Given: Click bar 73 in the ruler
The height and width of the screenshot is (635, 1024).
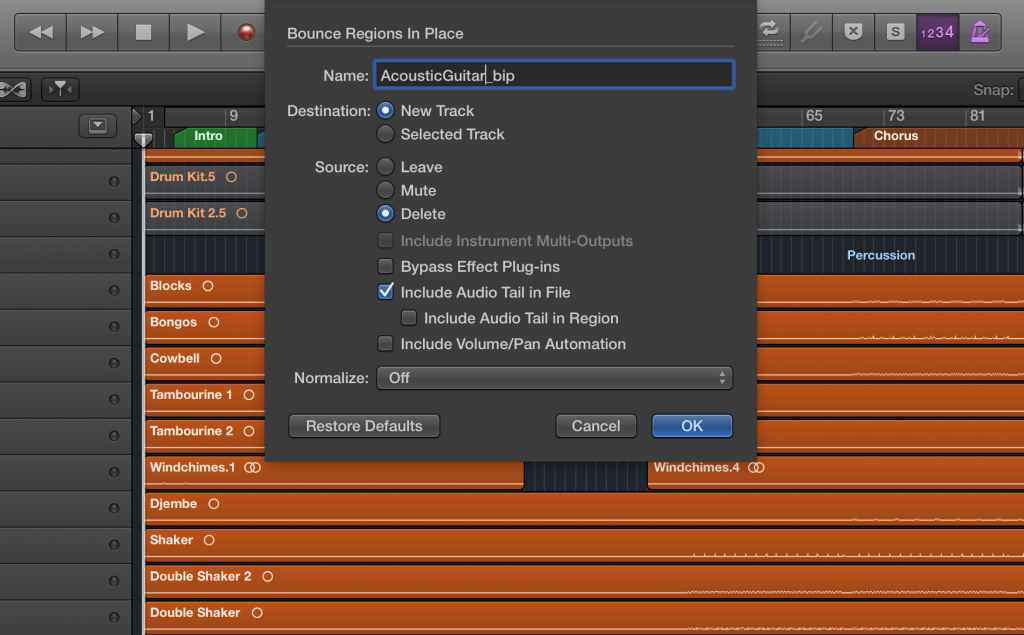Looking at the screenshot, I should [896, 116].
